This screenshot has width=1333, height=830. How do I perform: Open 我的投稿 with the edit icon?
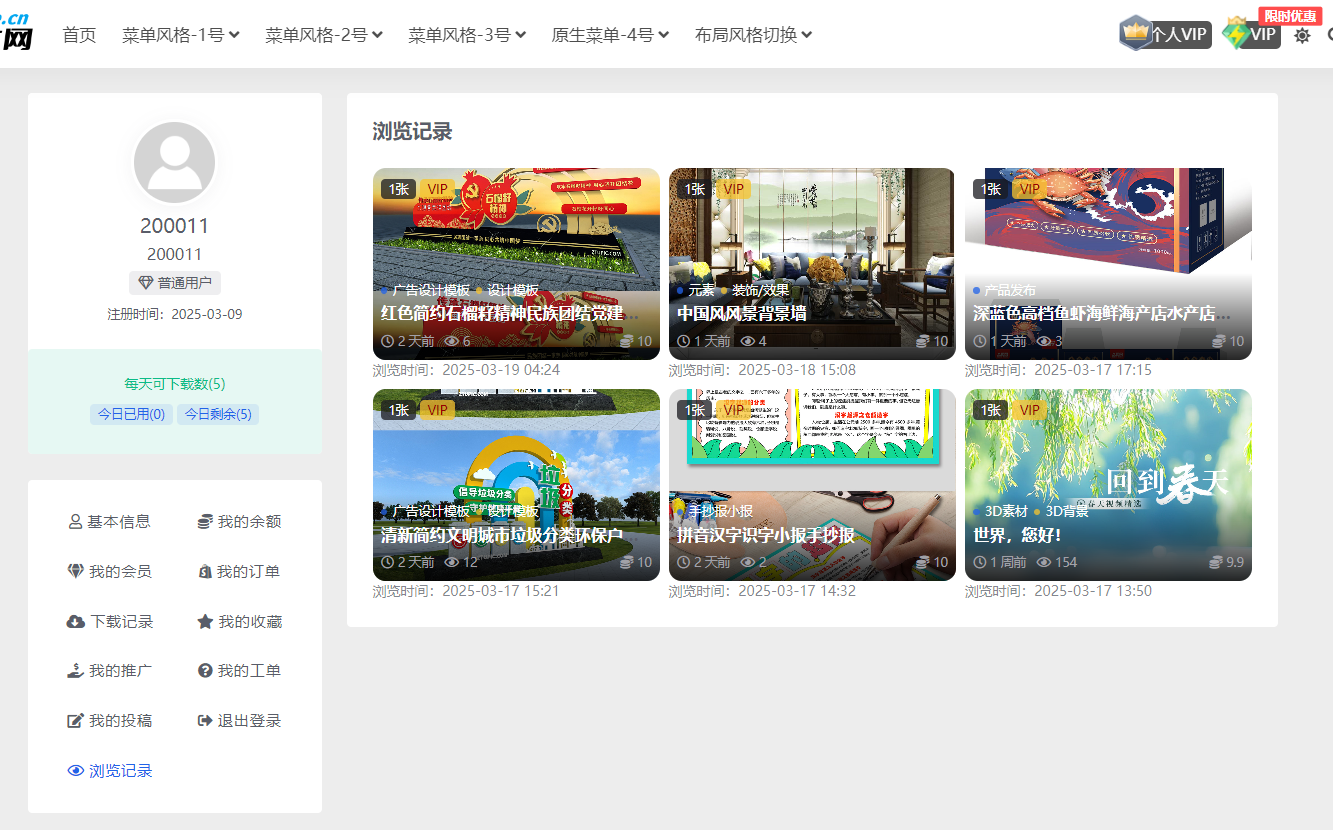point(109,720)
